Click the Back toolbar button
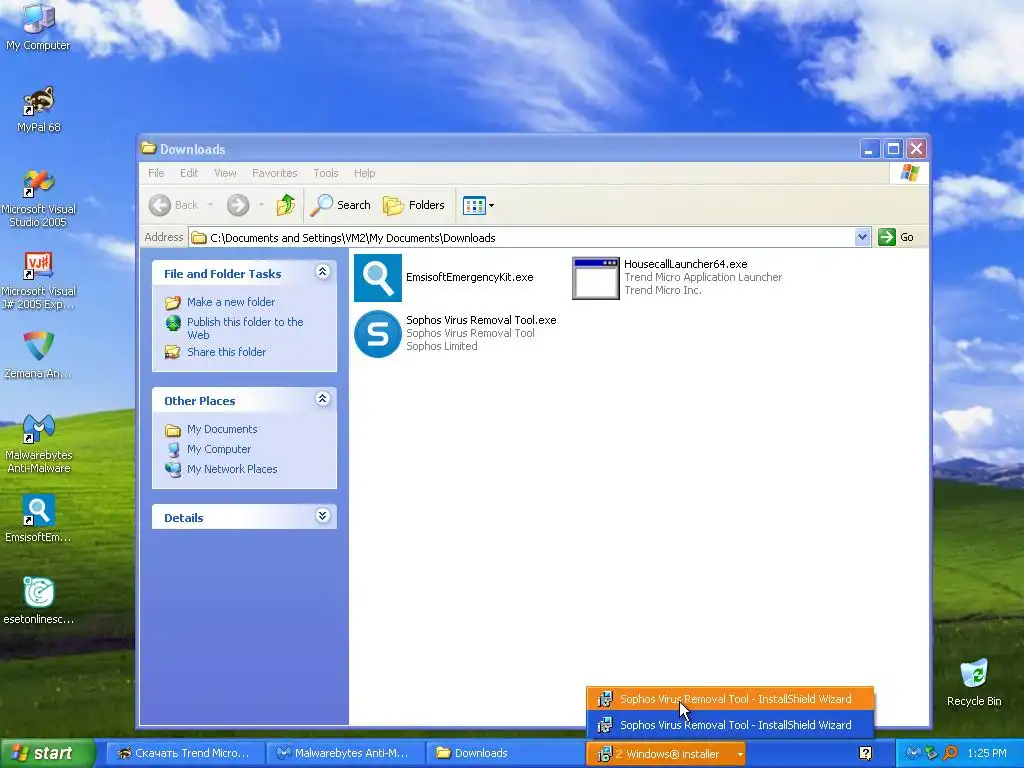The height and width of the screenshot is (768, 1024). pyautogui.click(x=173, y=205)
